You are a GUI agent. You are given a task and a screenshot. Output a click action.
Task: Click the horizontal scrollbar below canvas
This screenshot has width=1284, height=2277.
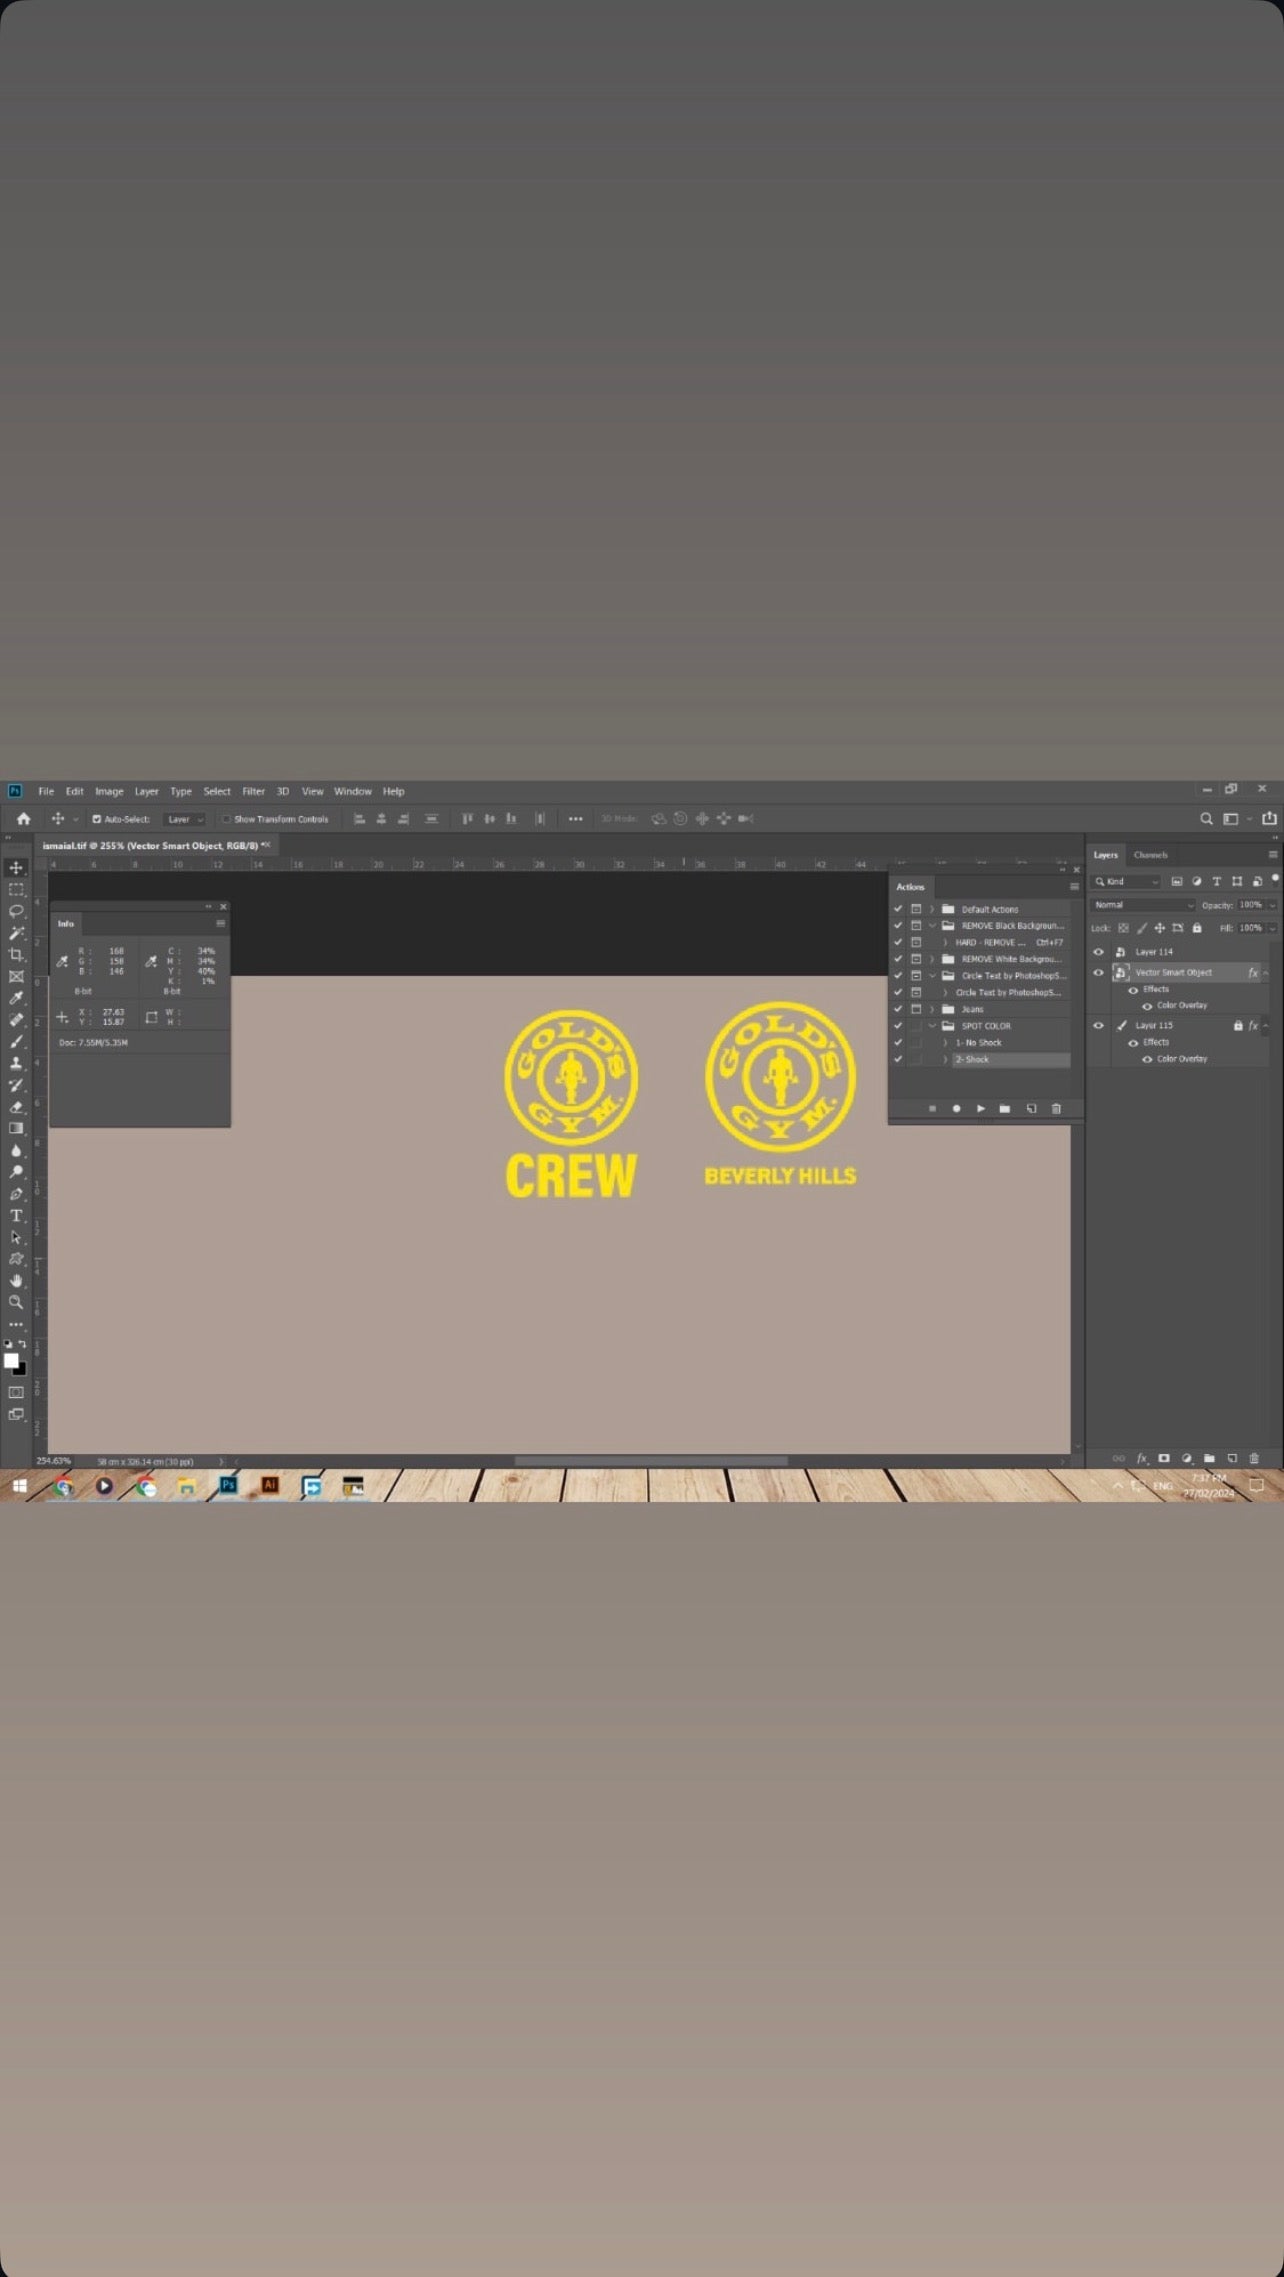coord(651,1461)
